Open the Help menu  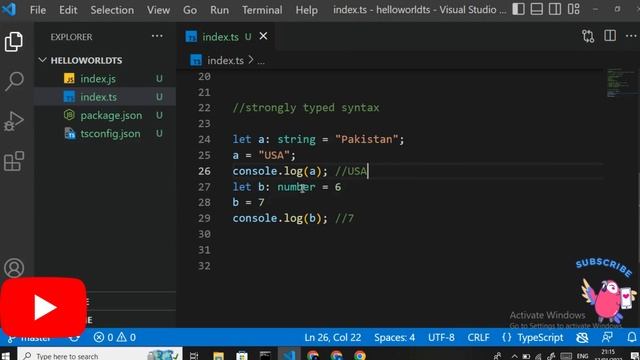tap(307, 10)
